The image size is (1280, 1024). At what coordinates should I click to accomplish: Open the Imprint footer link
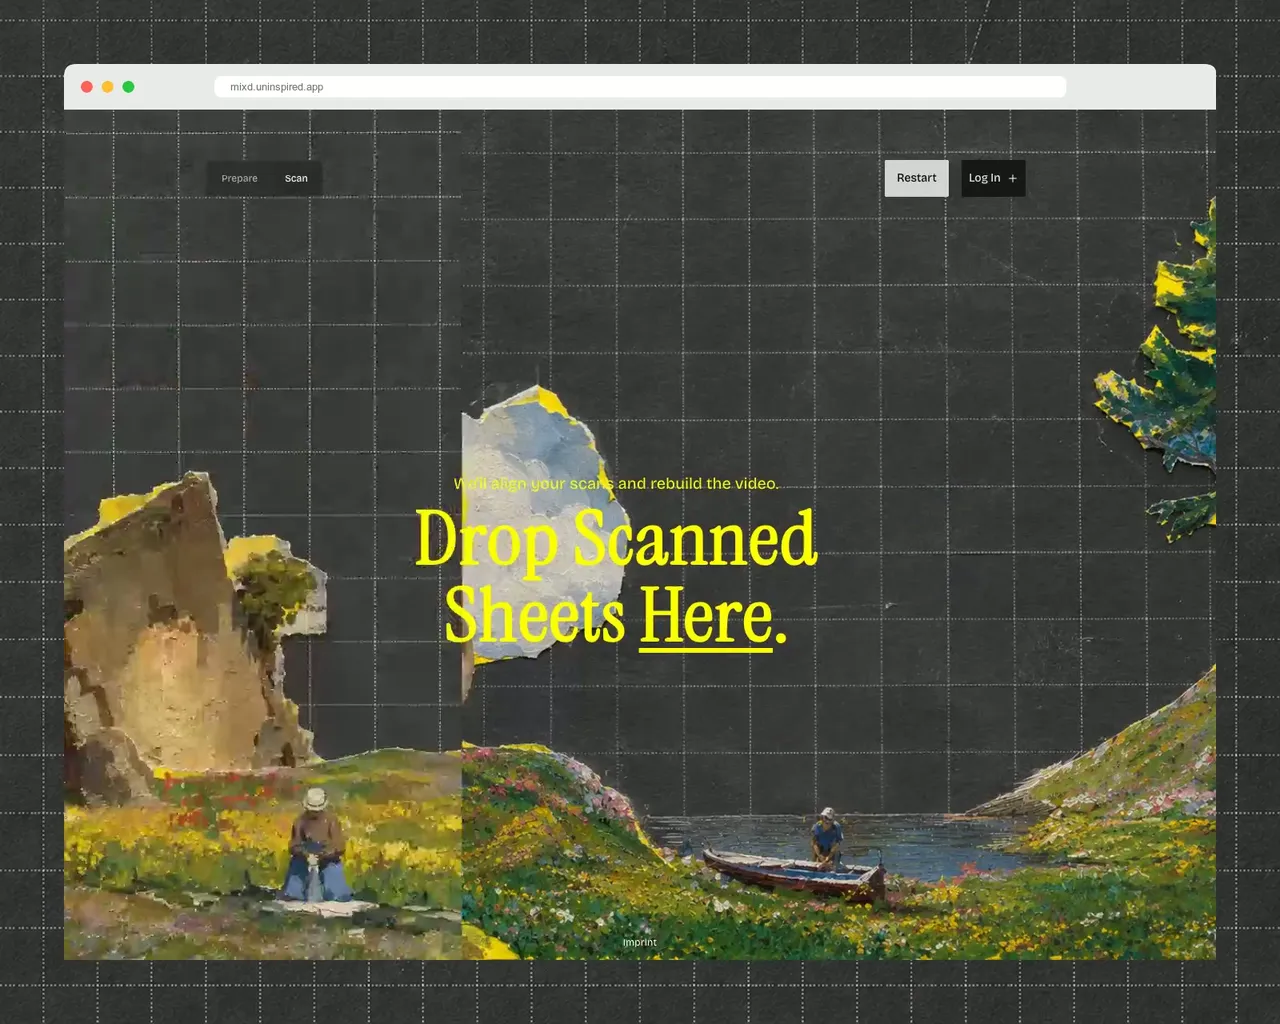click(640, 942)
